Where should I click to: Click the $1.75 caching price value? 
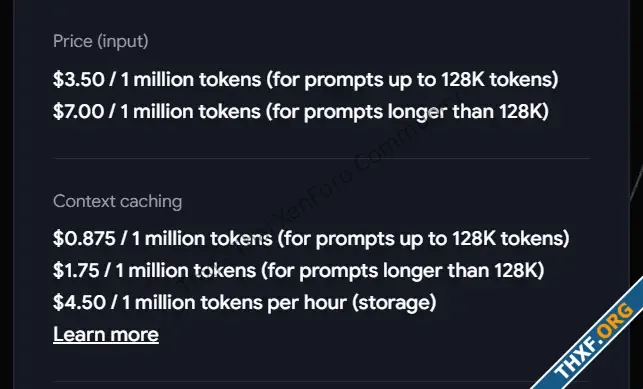coord(76,270)
